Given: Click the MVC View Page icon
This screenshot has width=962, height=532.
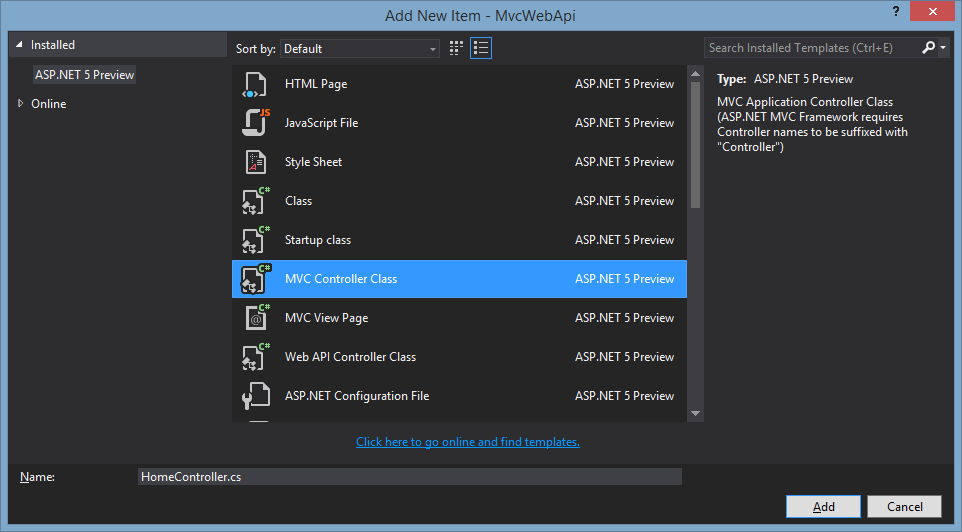Looking at the screenshot, I should (256, 318).
